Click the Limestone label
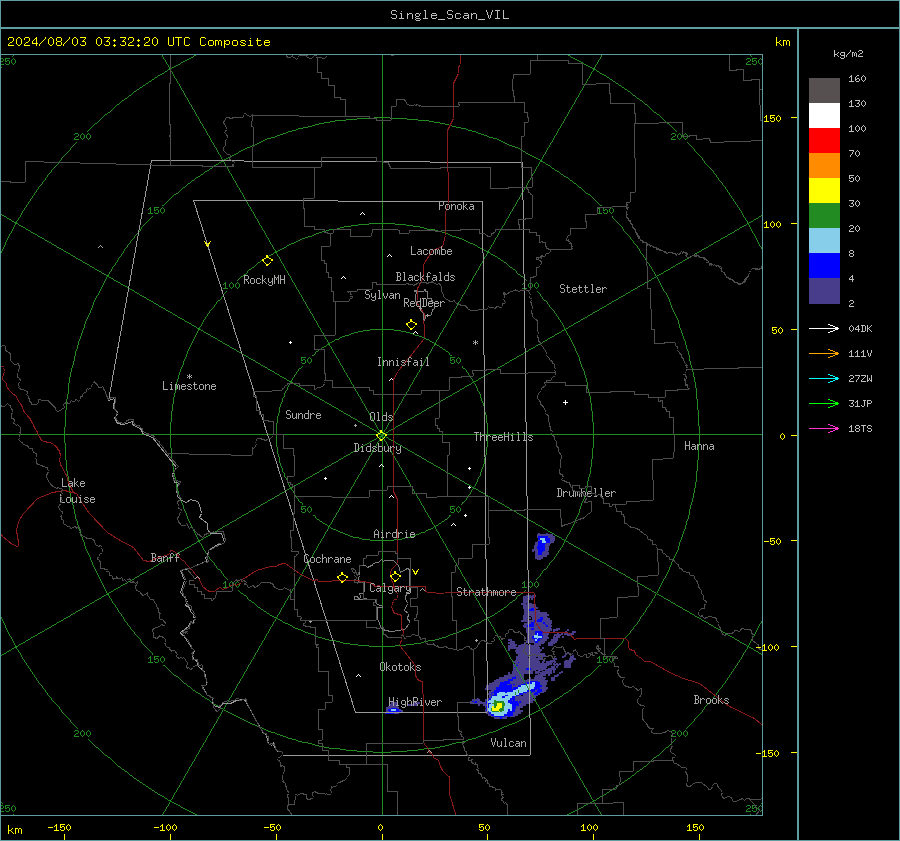900x841 pixels. tap(189, 386)
